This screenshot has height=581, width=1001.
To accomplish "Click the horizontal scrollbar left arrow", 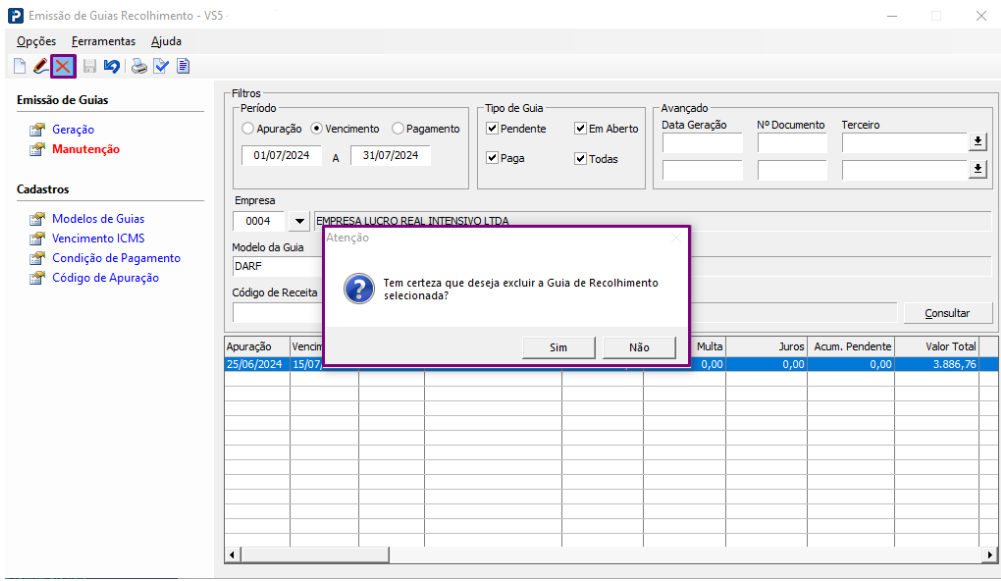I will (233, 554).
